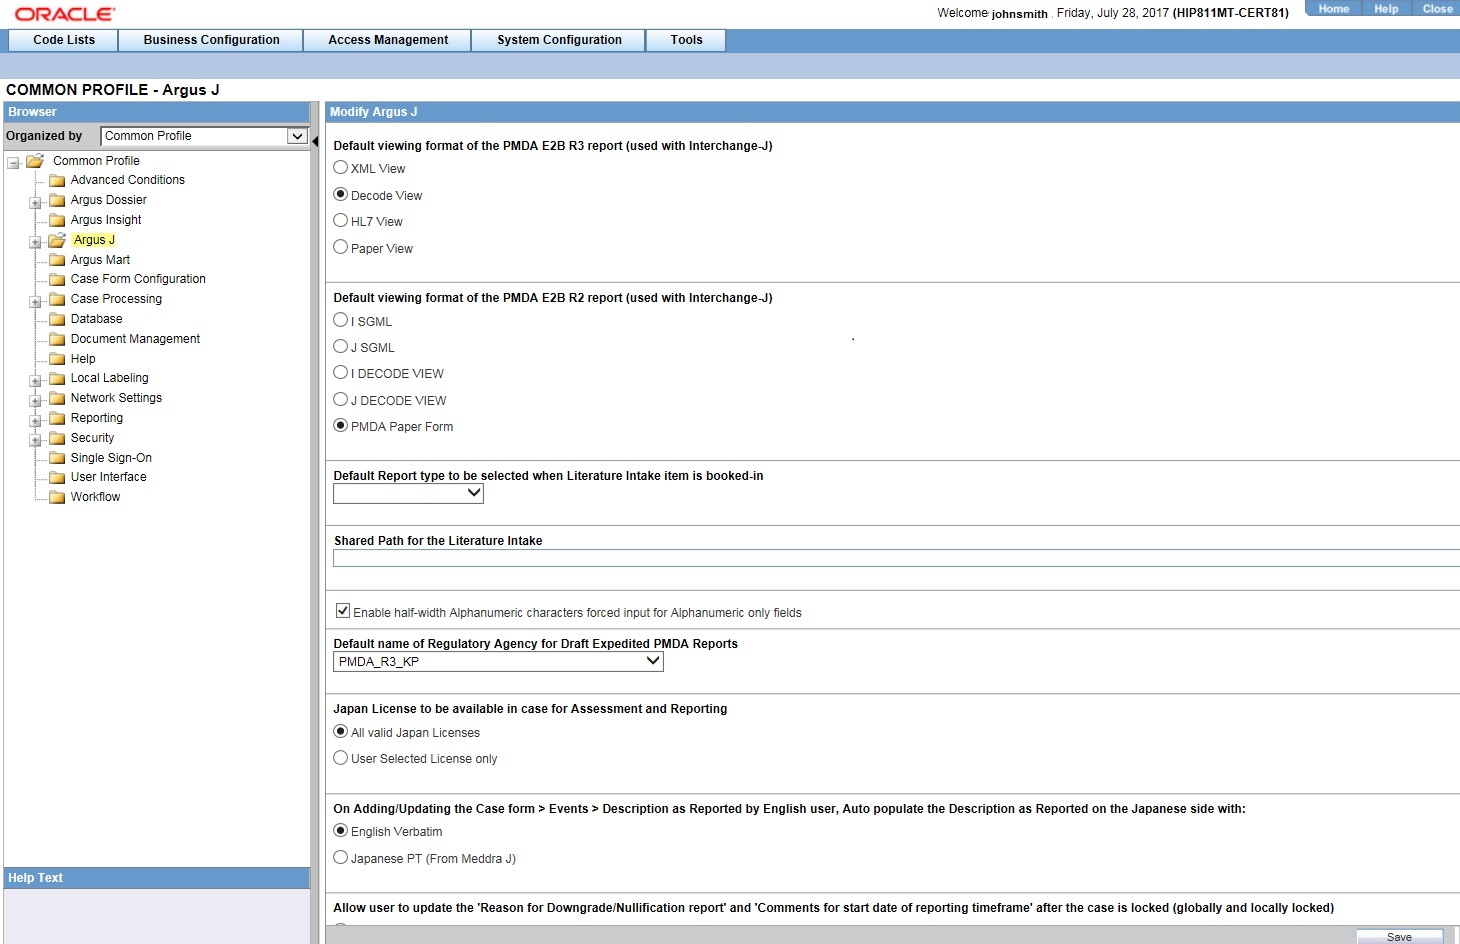Open the System Configuration menu

coord(559,40)
